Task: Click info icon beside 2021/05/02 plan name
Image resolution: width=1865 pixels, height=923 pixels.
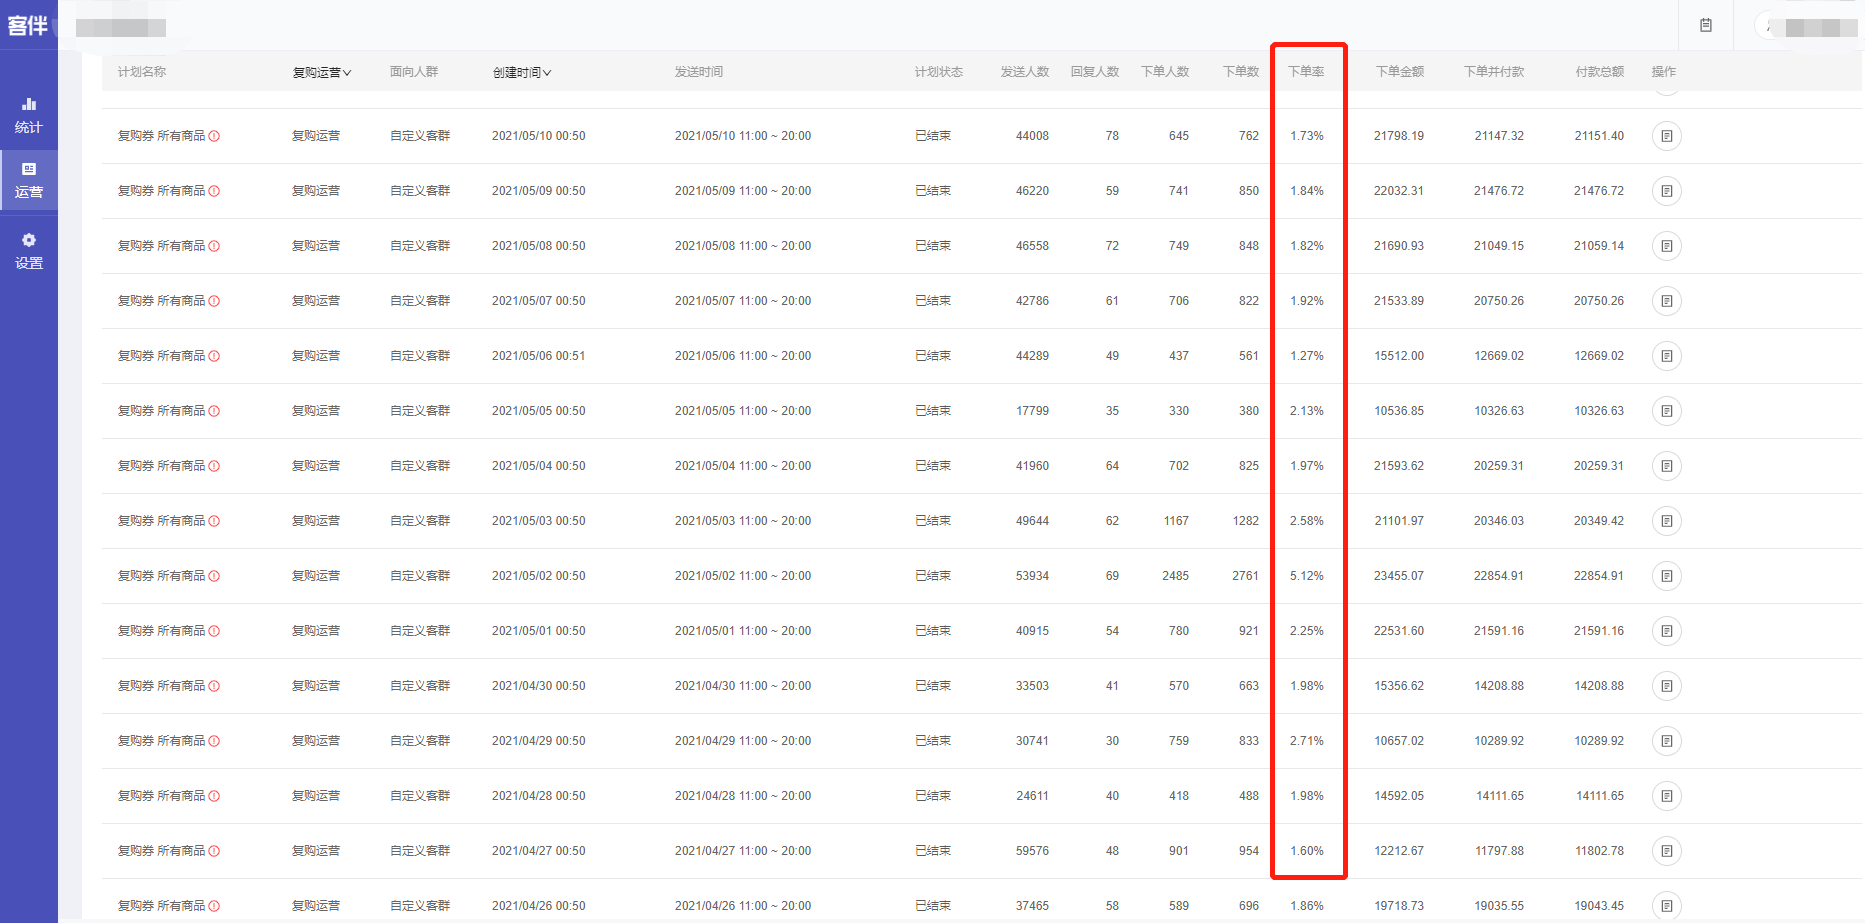Action: coord(214,576)
